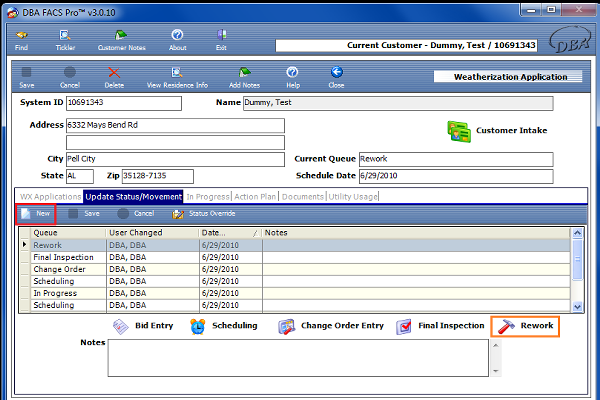600x400 pixels.
Task: Click the Notes text area
Action: (298, 358)
